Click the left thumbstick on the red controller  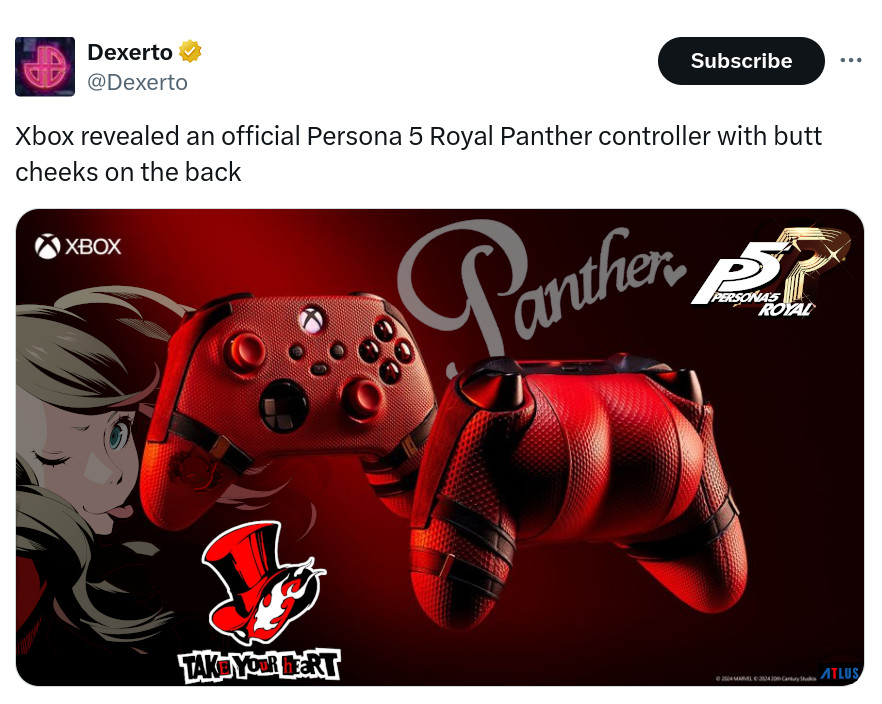coord(243,351)
